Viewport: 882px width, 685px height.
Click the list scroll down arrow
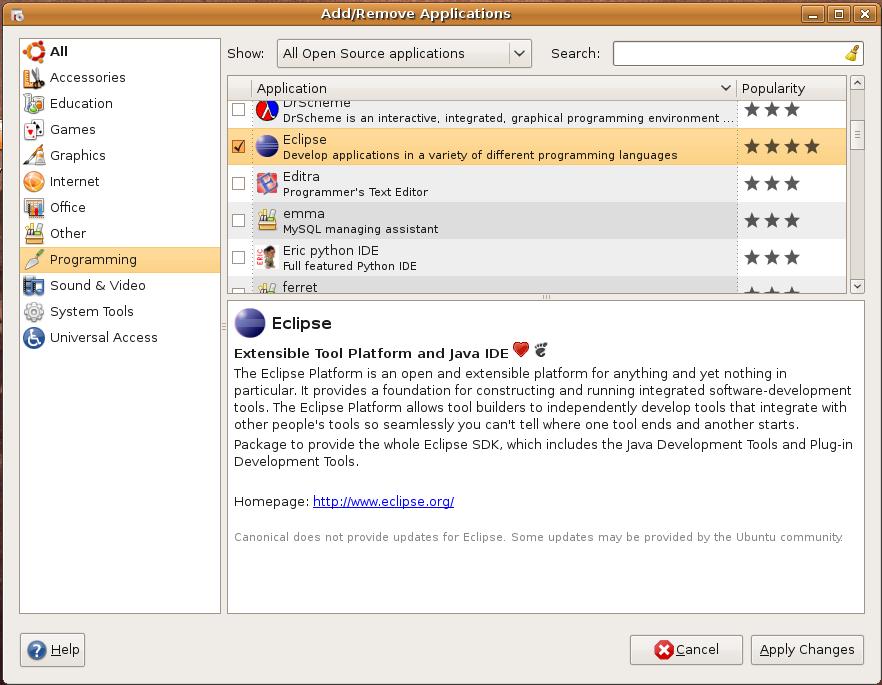click(x=857, y=286)
